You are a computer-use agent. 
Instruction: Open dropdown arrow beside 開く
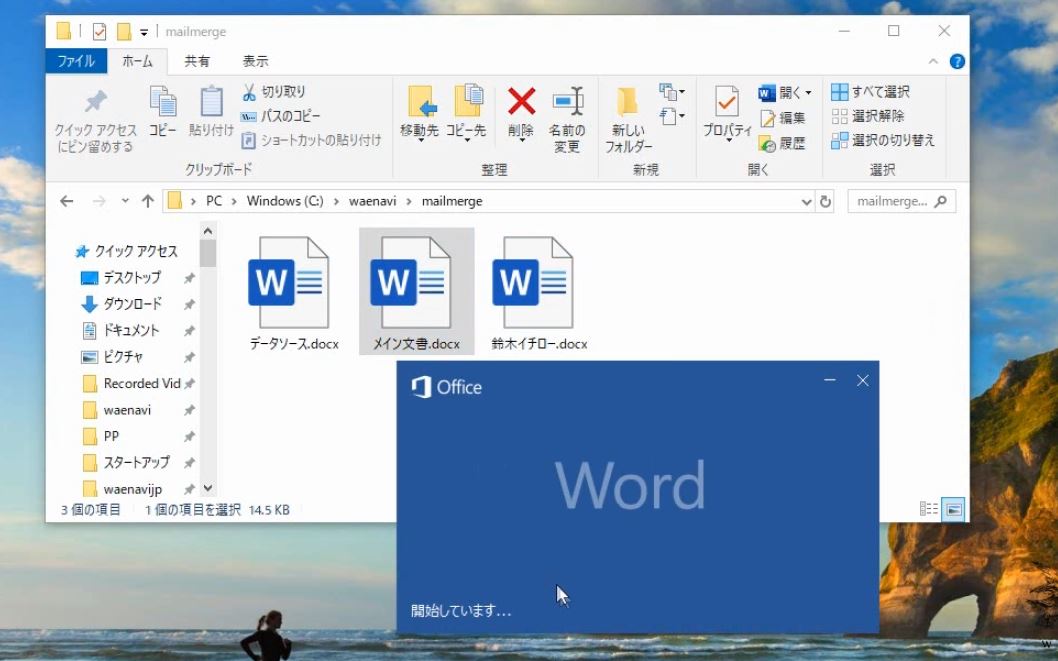pos(808,92)
